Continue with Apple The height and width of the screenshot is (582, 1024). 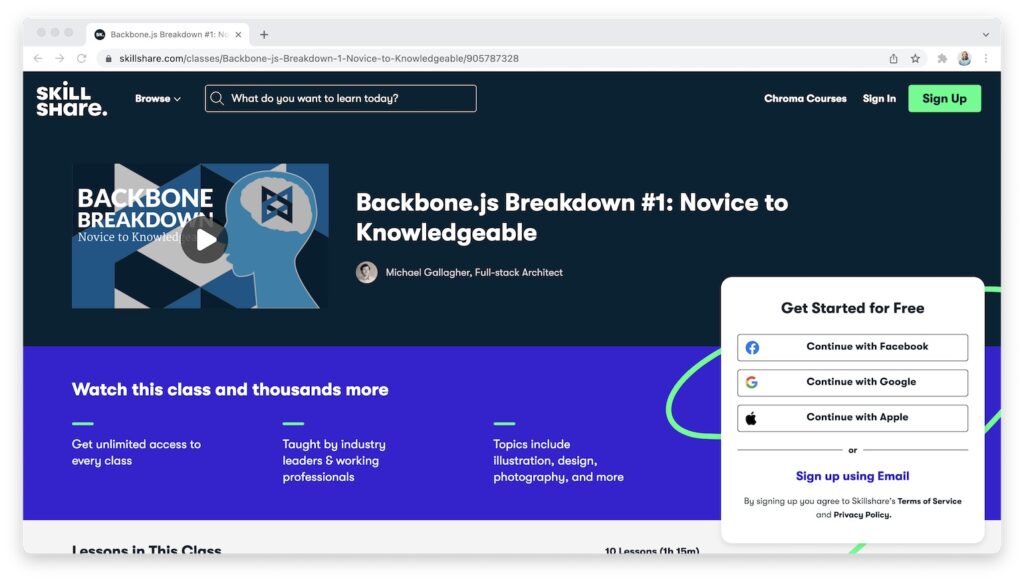pos(852,418)
